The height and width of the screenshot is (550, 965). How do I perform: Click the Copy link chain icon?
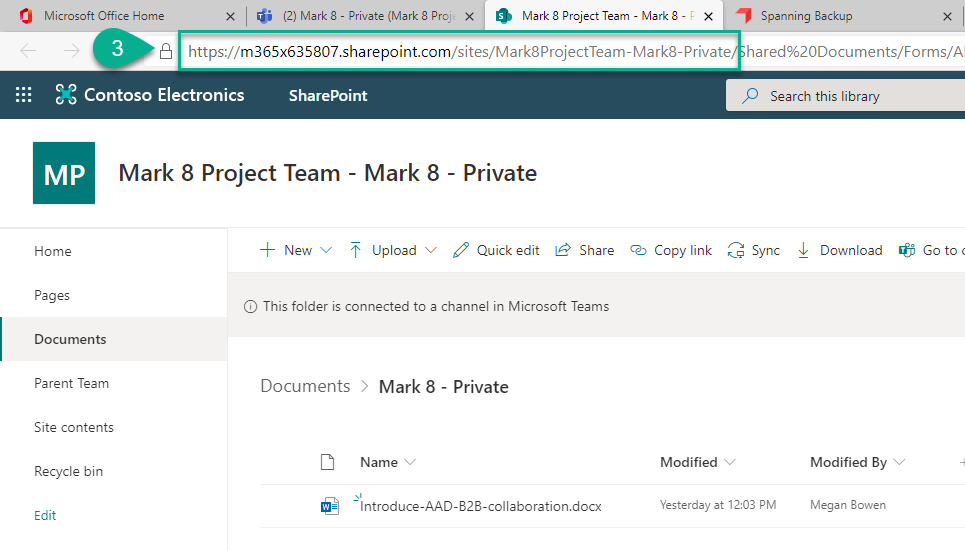tap(638, 250)
